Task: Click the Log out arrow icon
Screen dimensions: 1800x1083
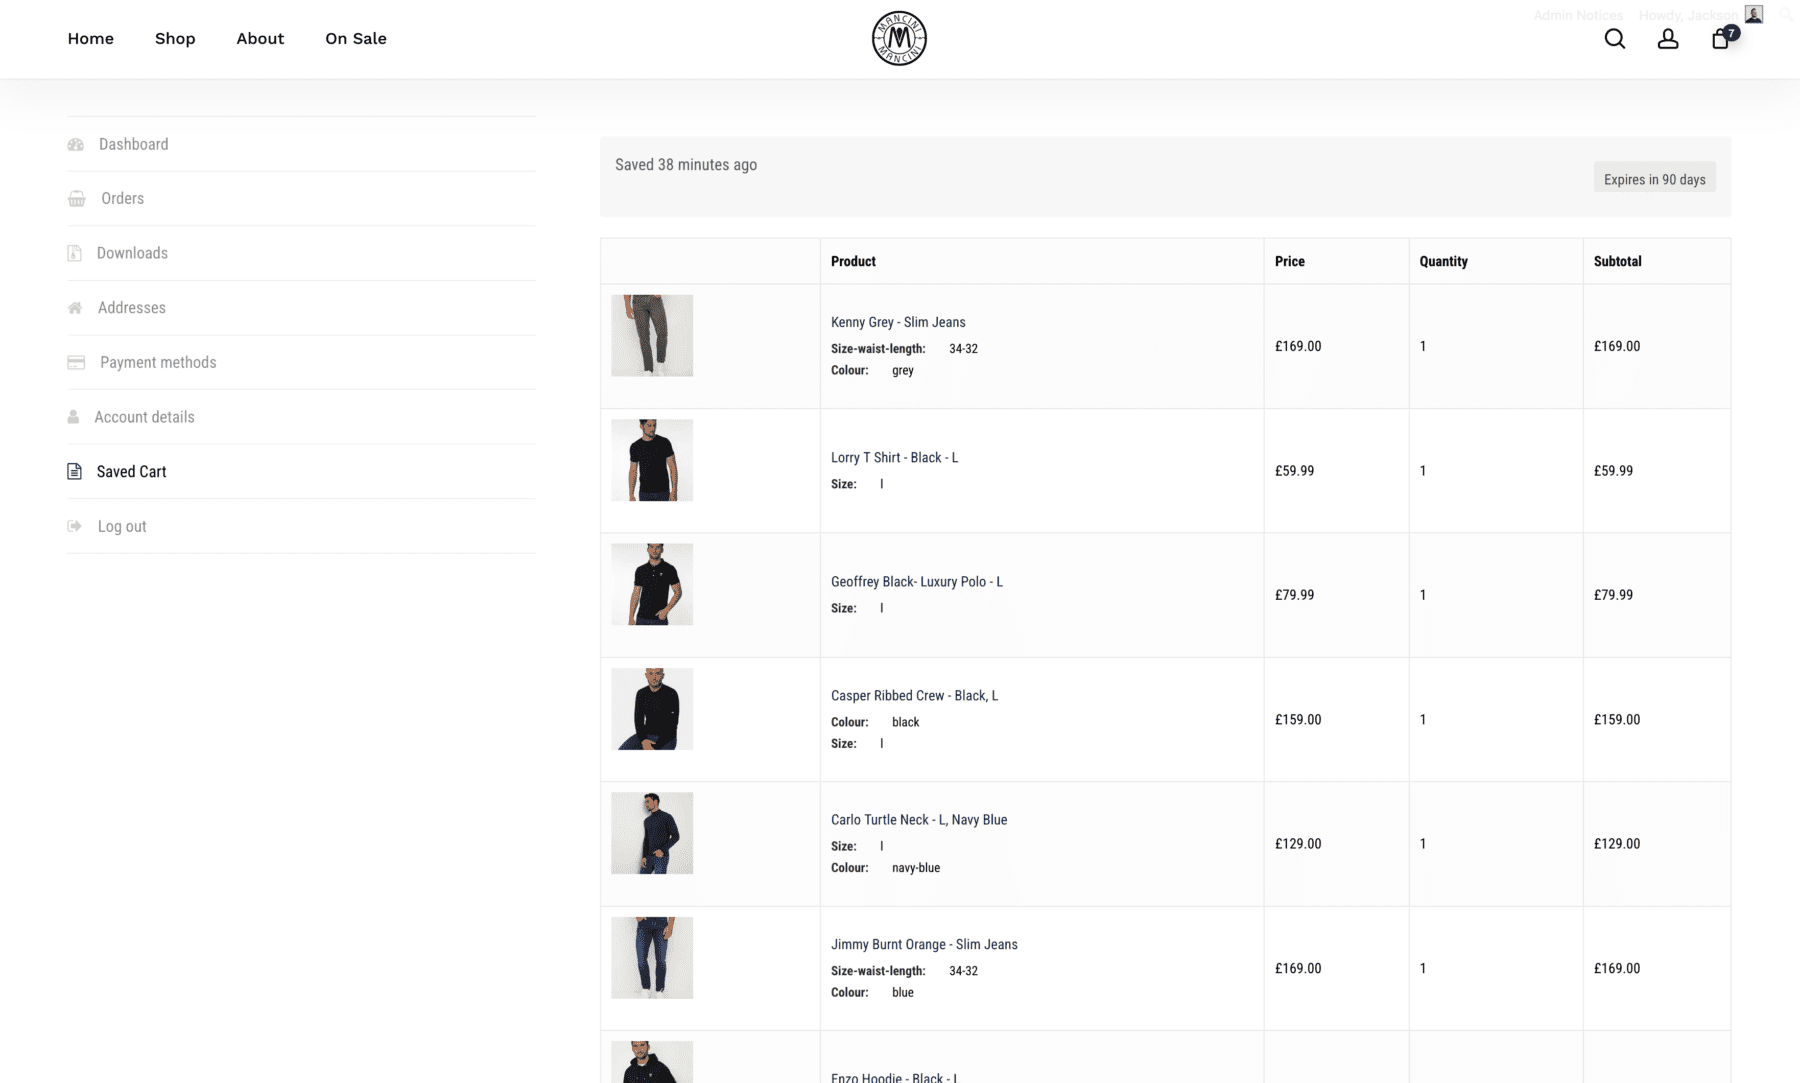Action: point(75,526)
